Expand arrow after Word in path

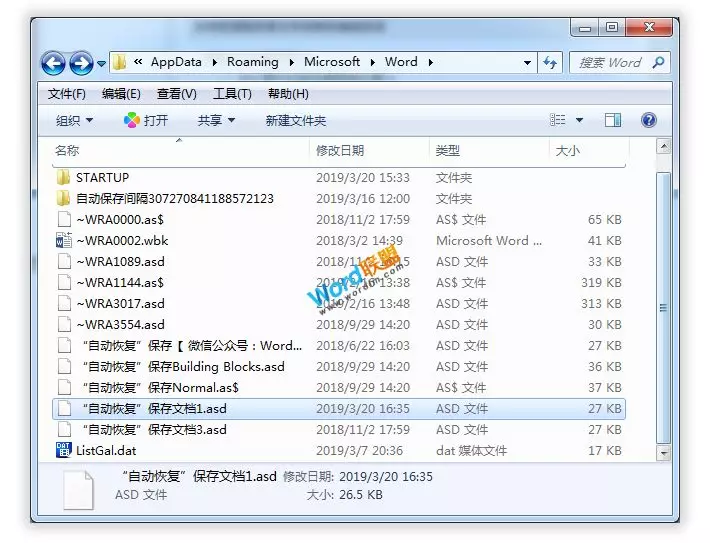[431, 62]
